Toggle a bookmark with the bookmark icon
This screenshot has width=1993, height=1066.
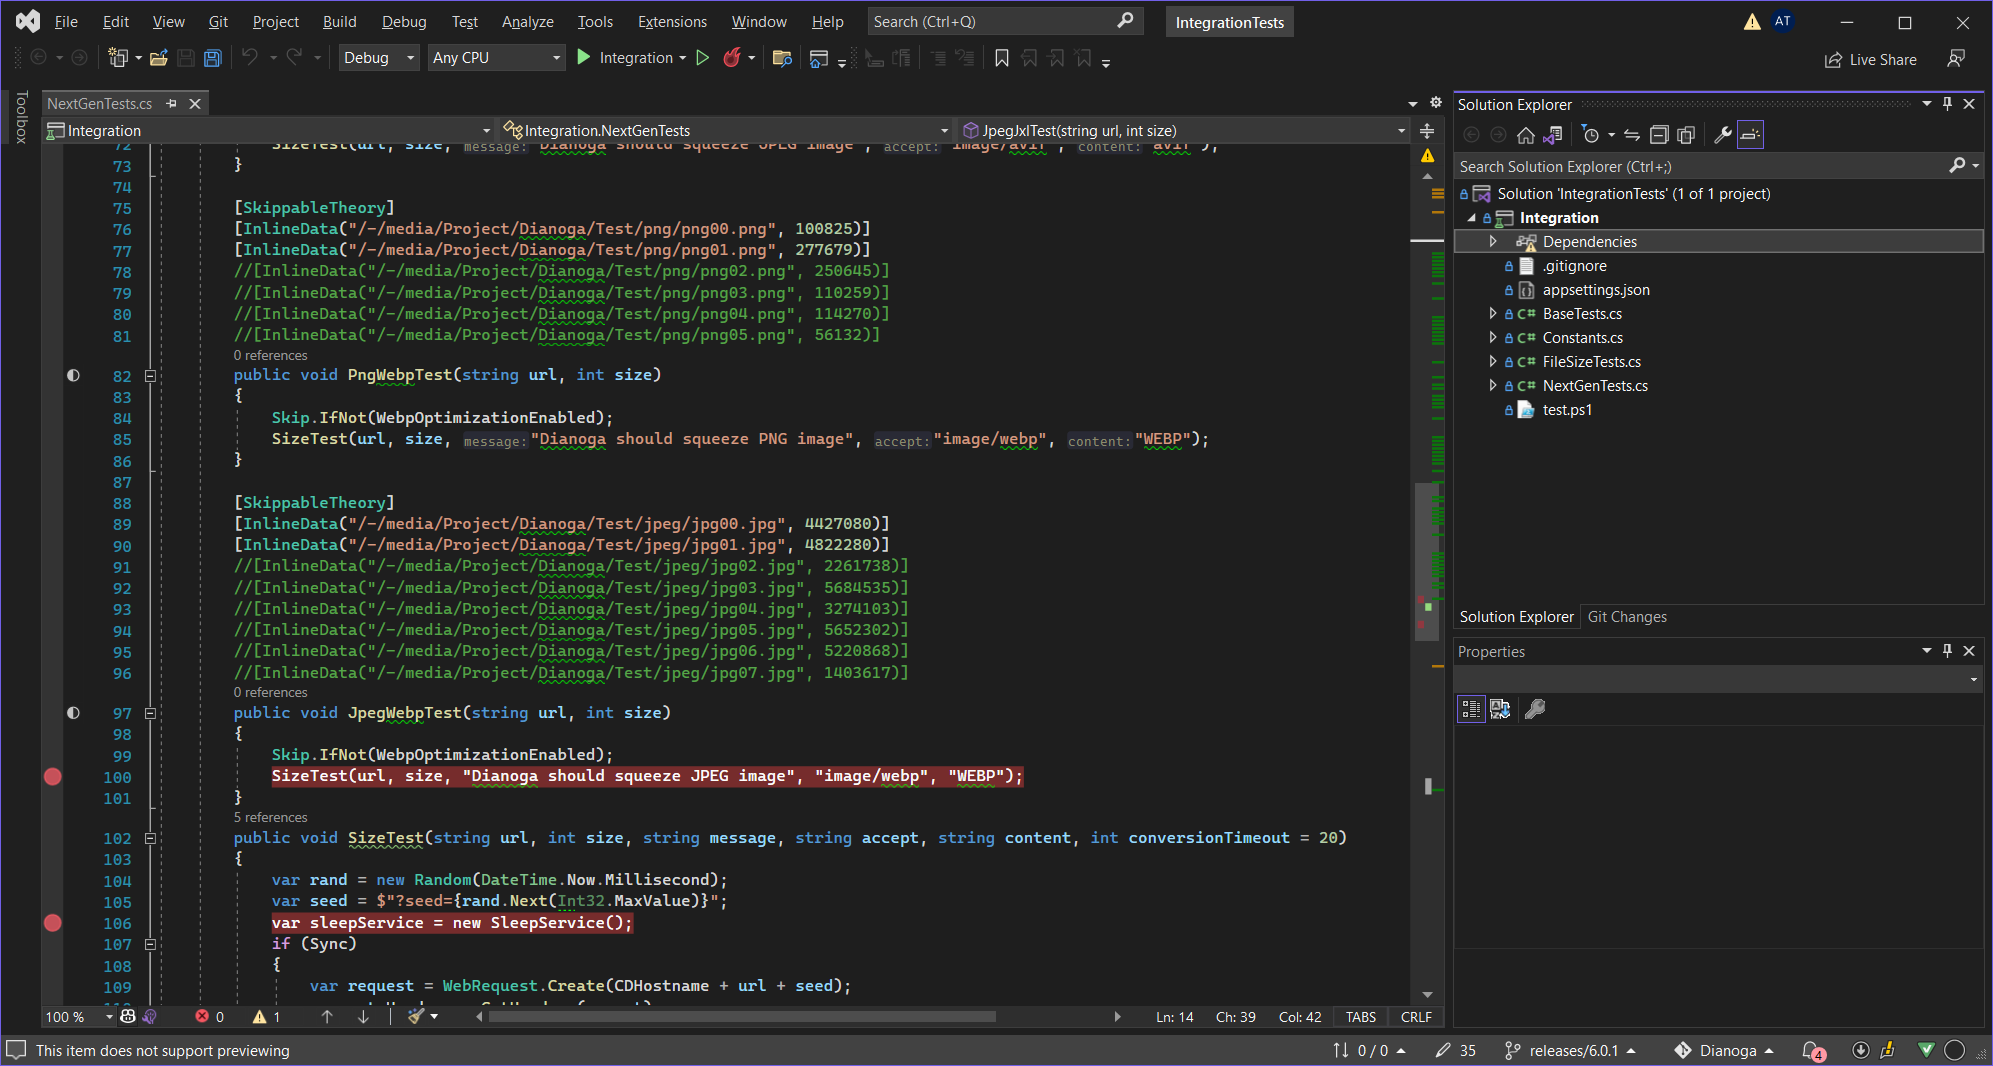(x=1001, y=58)
